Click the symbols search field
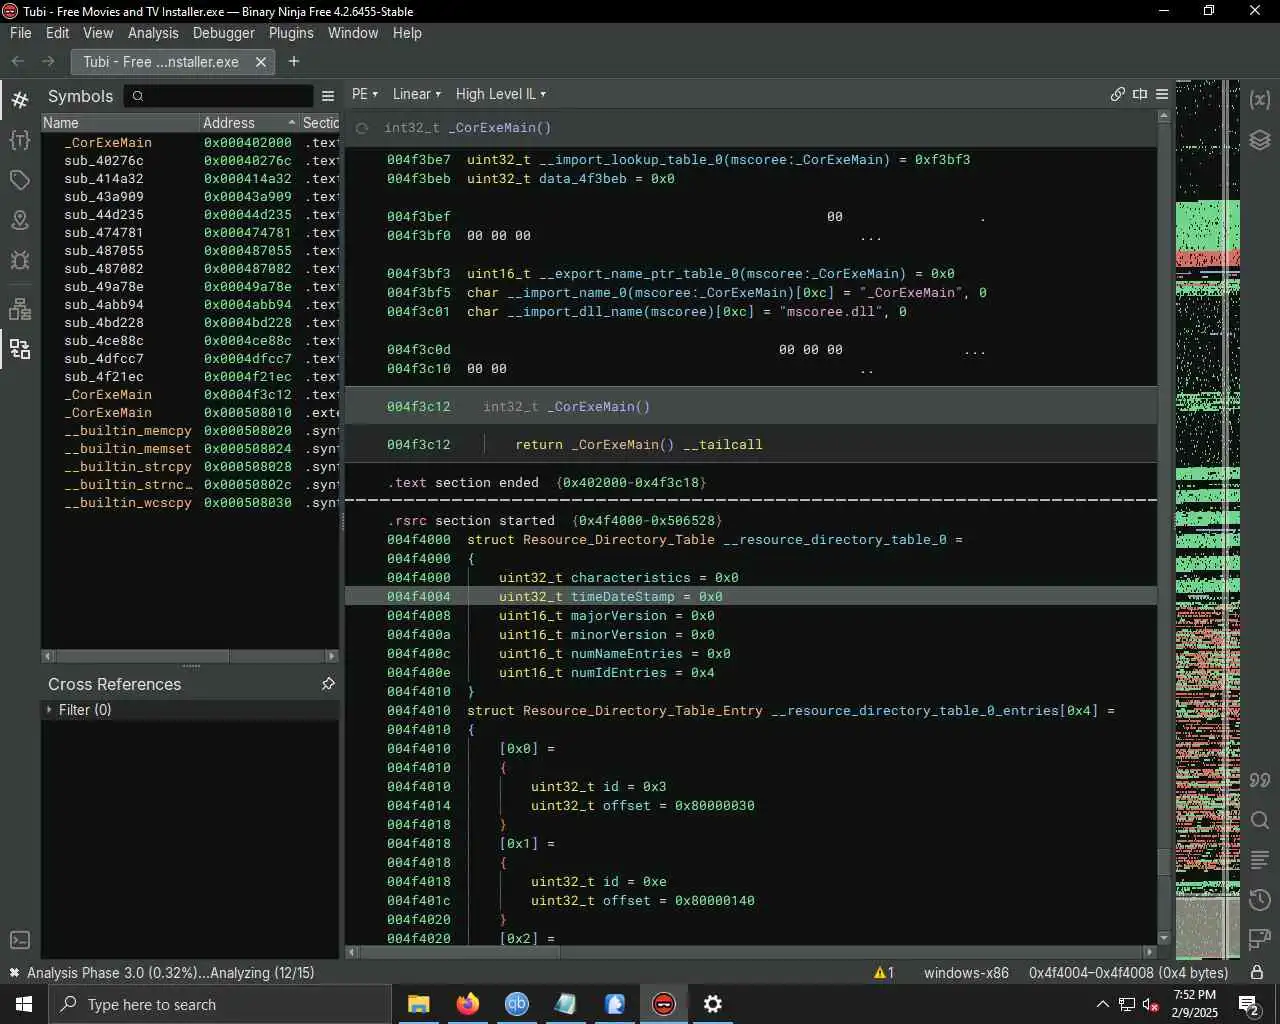This screenshot has height=1024, width=1280. pos(220,96)
